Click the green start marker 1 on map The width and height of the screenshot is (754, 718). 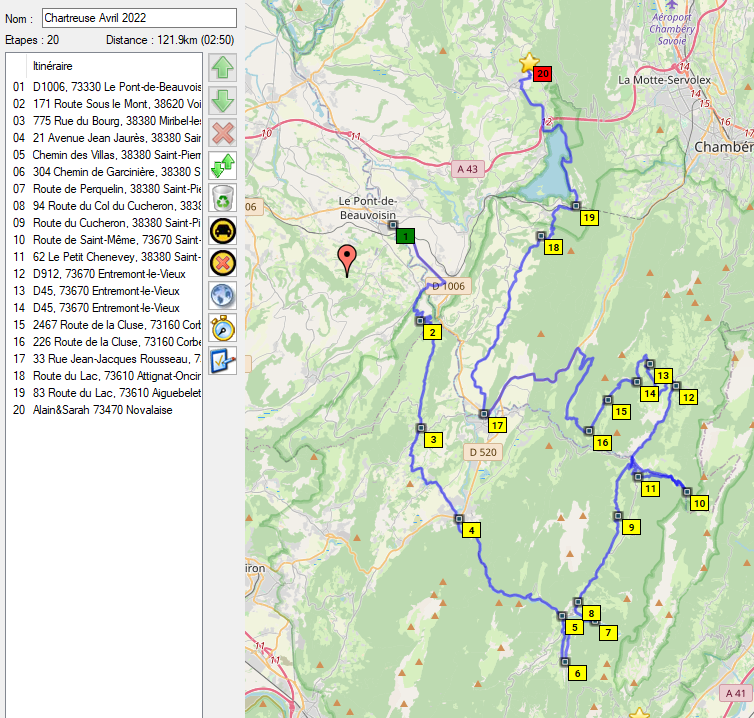(405, 236)
